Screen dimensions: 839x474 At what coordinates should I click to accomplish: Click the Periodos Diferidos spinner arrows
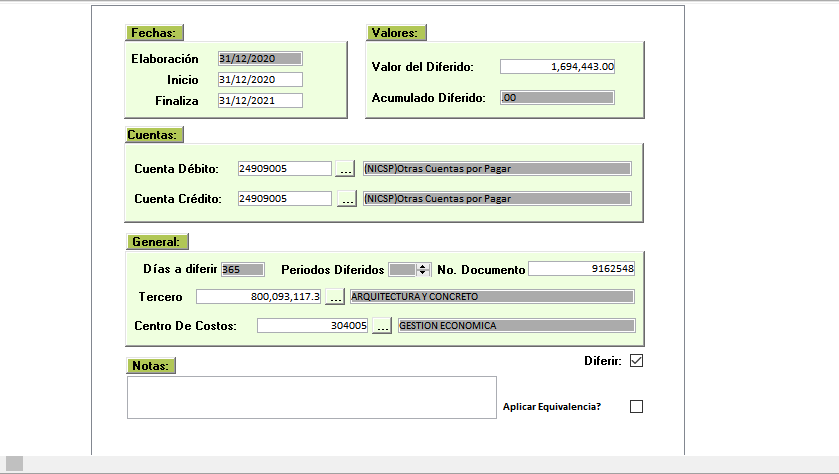coord(423,269)
